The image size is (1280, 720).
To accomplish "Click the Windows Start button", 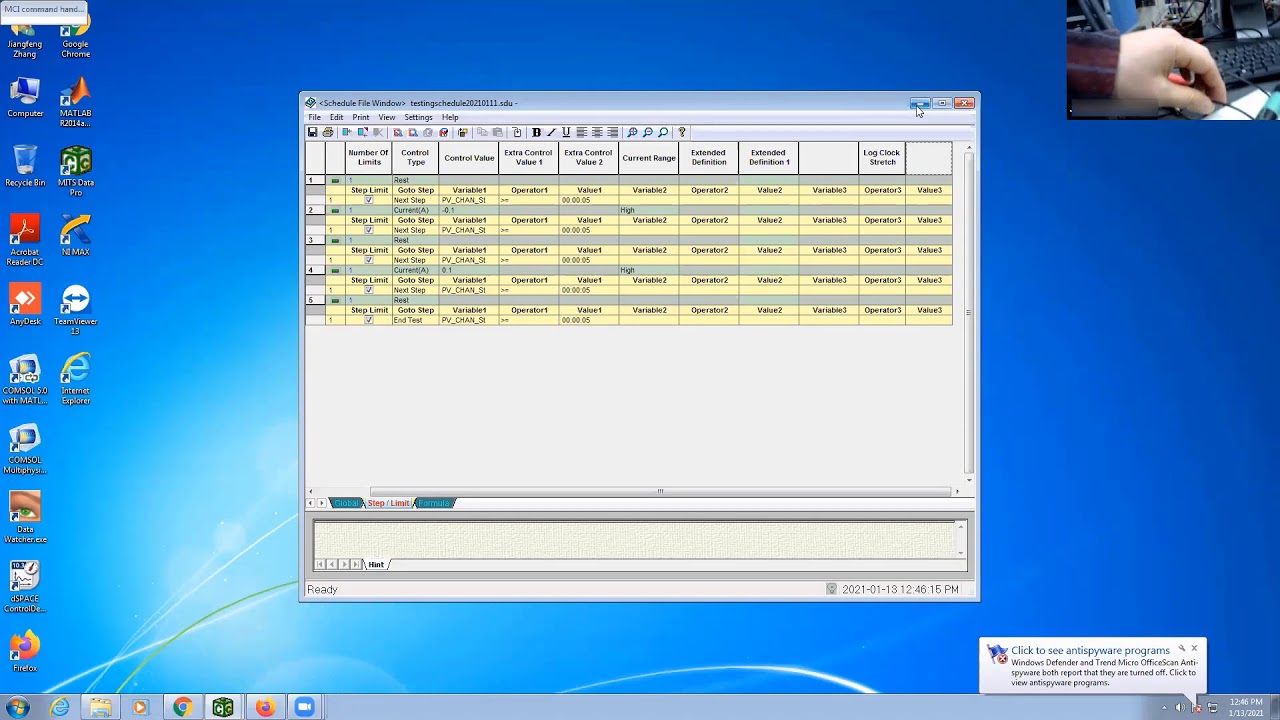I will tap(17, 707).
